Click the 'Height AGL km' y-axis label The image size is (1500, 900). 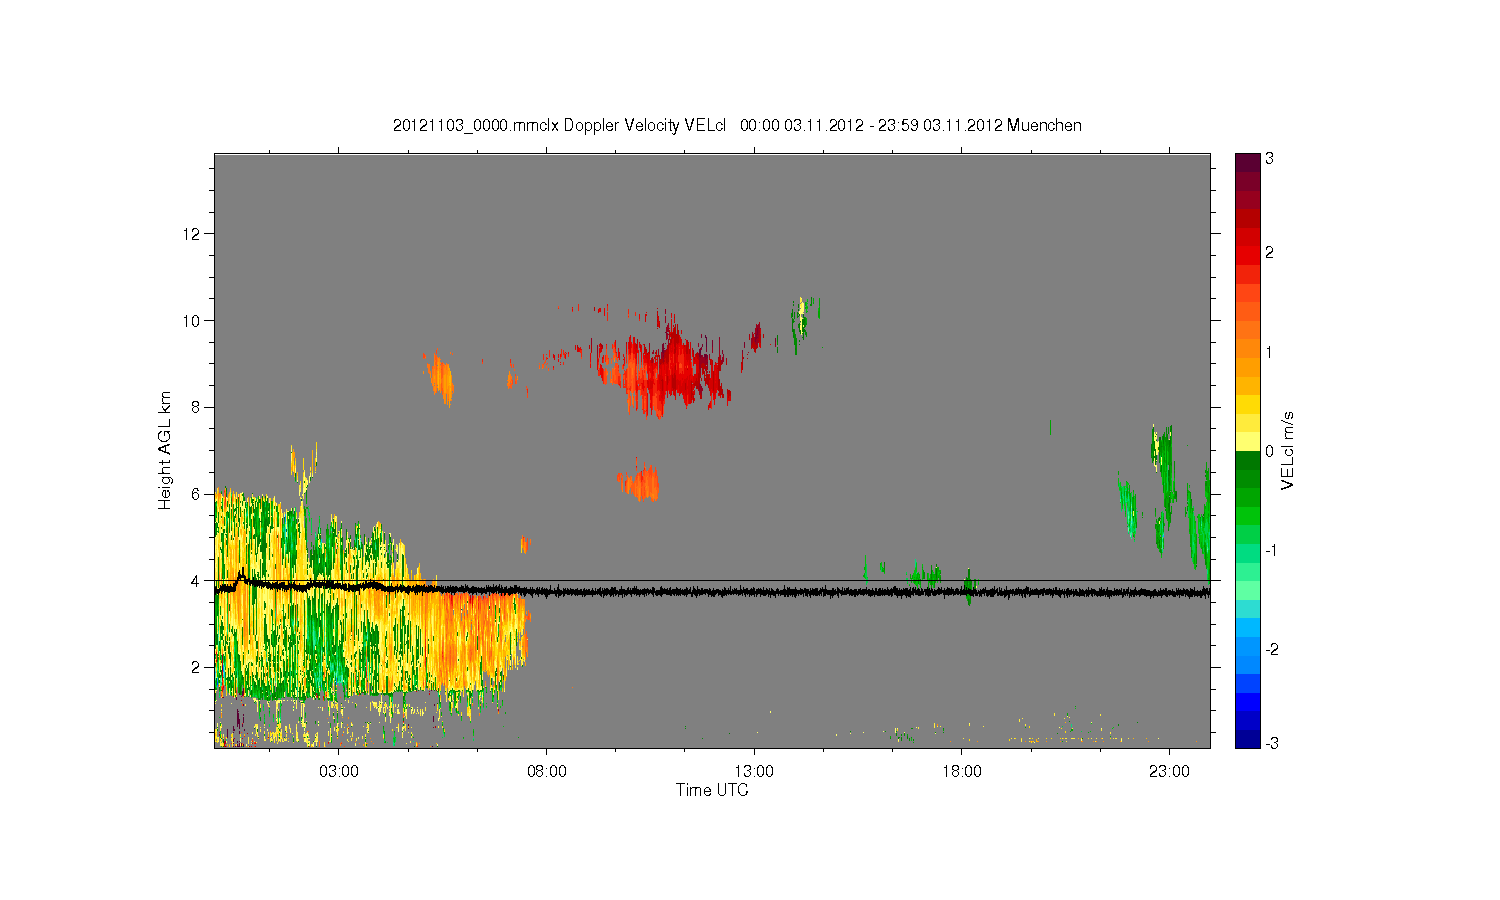164,450
